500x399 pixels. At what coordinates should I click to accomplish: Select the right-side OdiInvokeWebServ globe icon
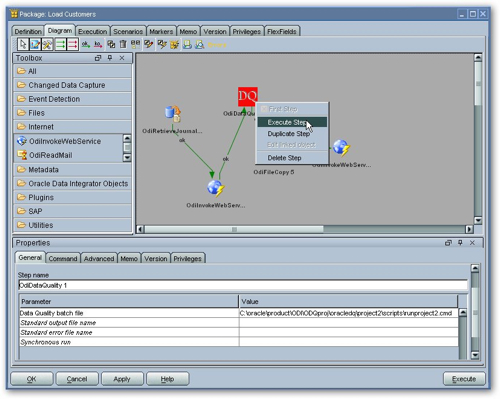coord(341,148)
